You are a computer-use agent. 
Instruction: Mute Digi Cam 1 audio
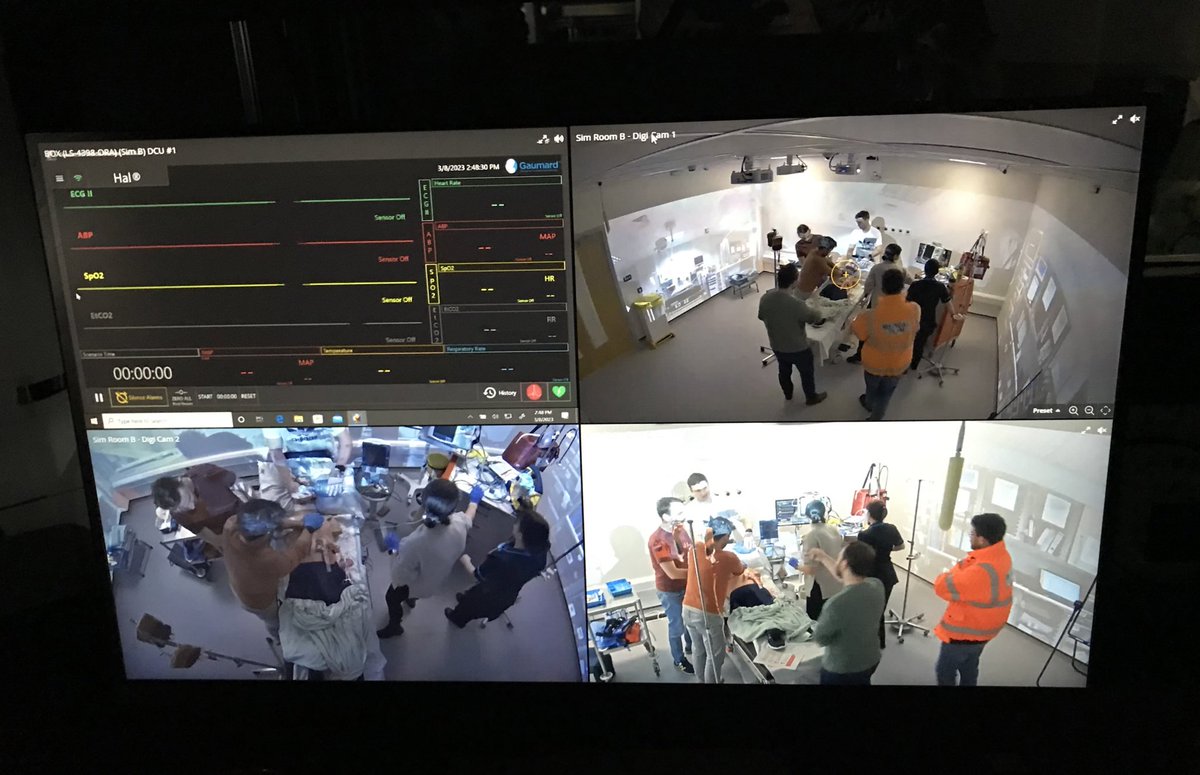[x=1134, y=118]
